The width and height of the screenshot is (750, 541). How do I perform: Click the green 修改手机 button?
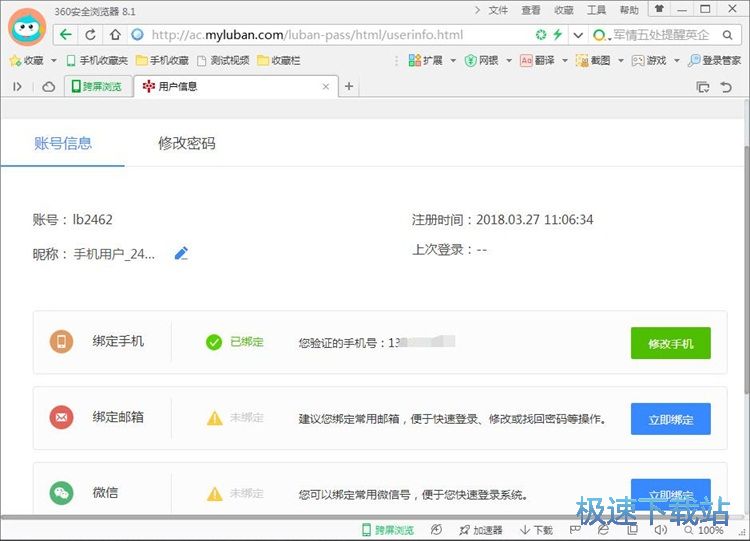671,343
